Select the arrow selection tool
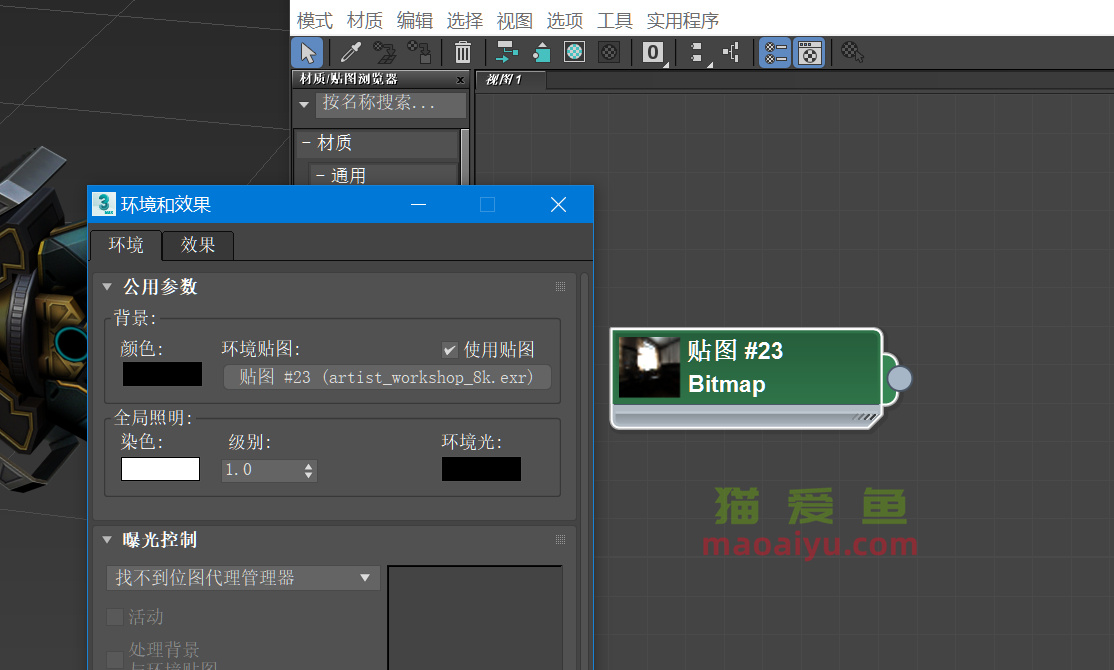 (x=307, y=53)
